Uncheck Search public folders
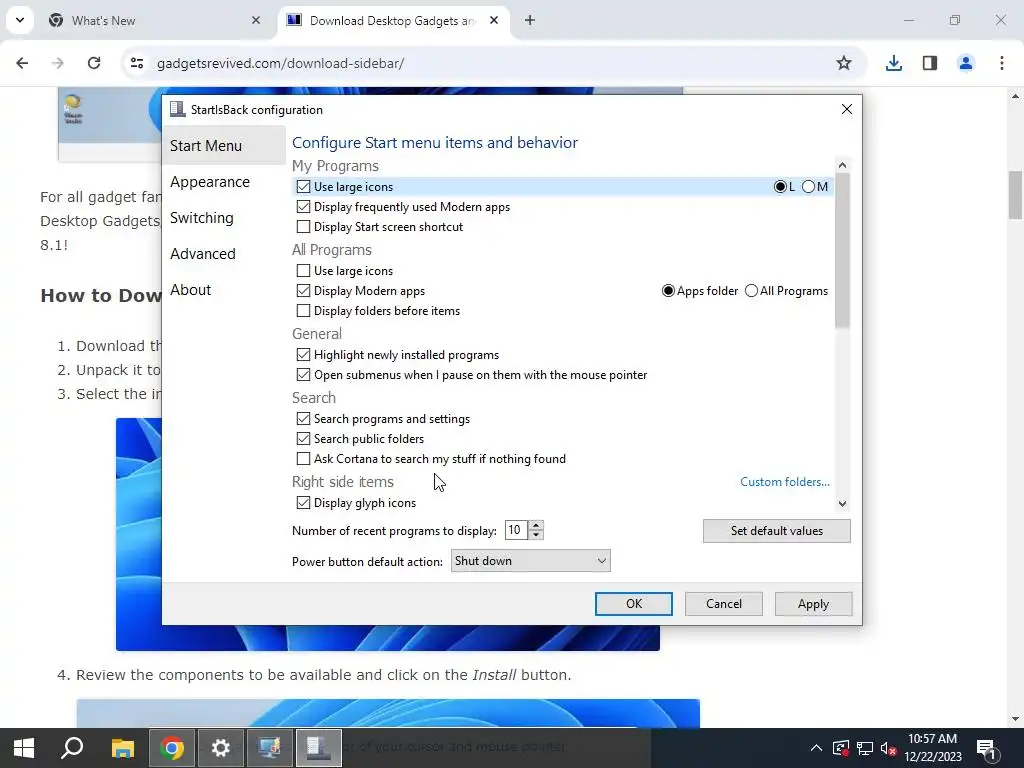This screenshot has width=1024, height=768. (303, 439)
